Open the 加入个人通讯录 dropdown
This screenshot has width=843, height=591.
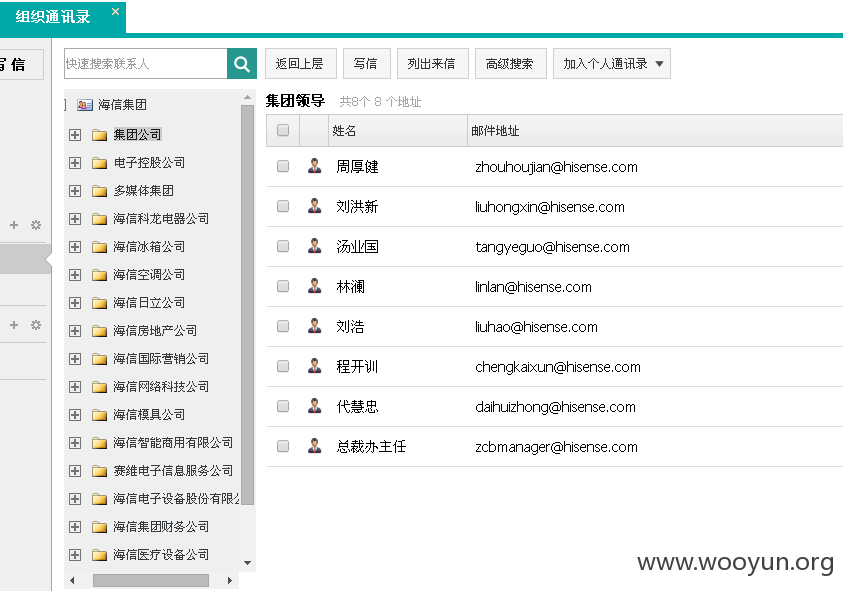612,64
